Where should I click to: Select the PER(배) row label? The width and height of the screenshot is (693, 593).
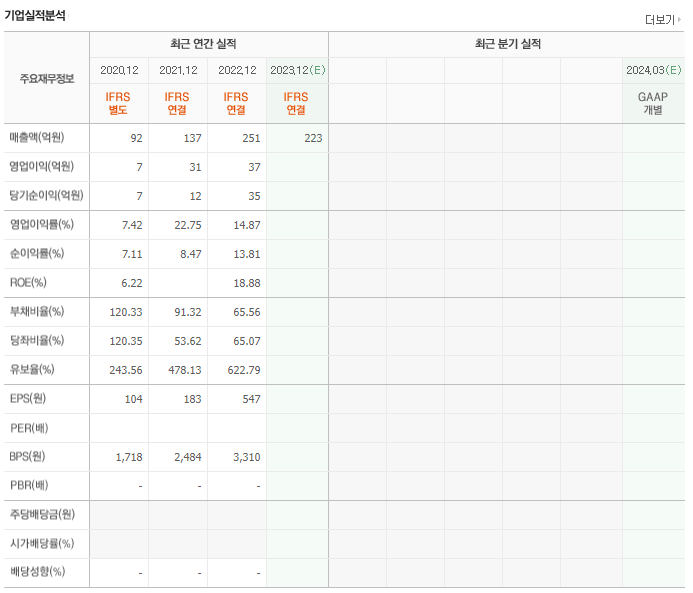[29, 428]
